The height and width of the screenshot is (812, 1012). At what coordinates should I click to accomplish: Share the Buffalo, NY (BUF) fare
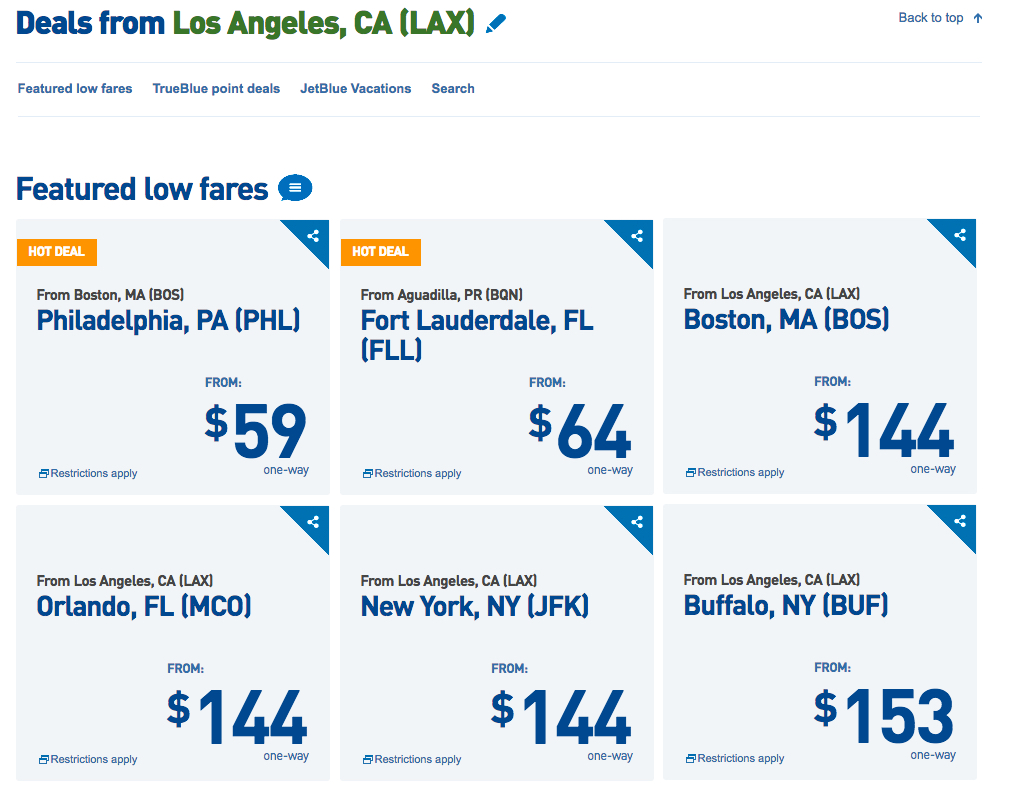coord(960,522)
